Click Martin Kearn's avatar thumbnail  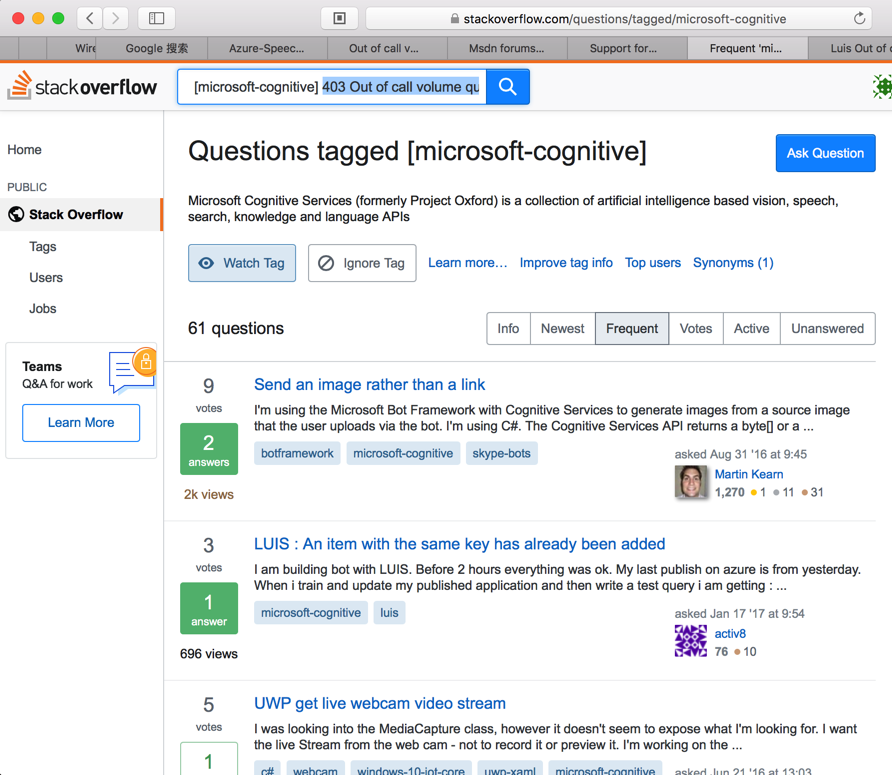click(x=691, y=483)
